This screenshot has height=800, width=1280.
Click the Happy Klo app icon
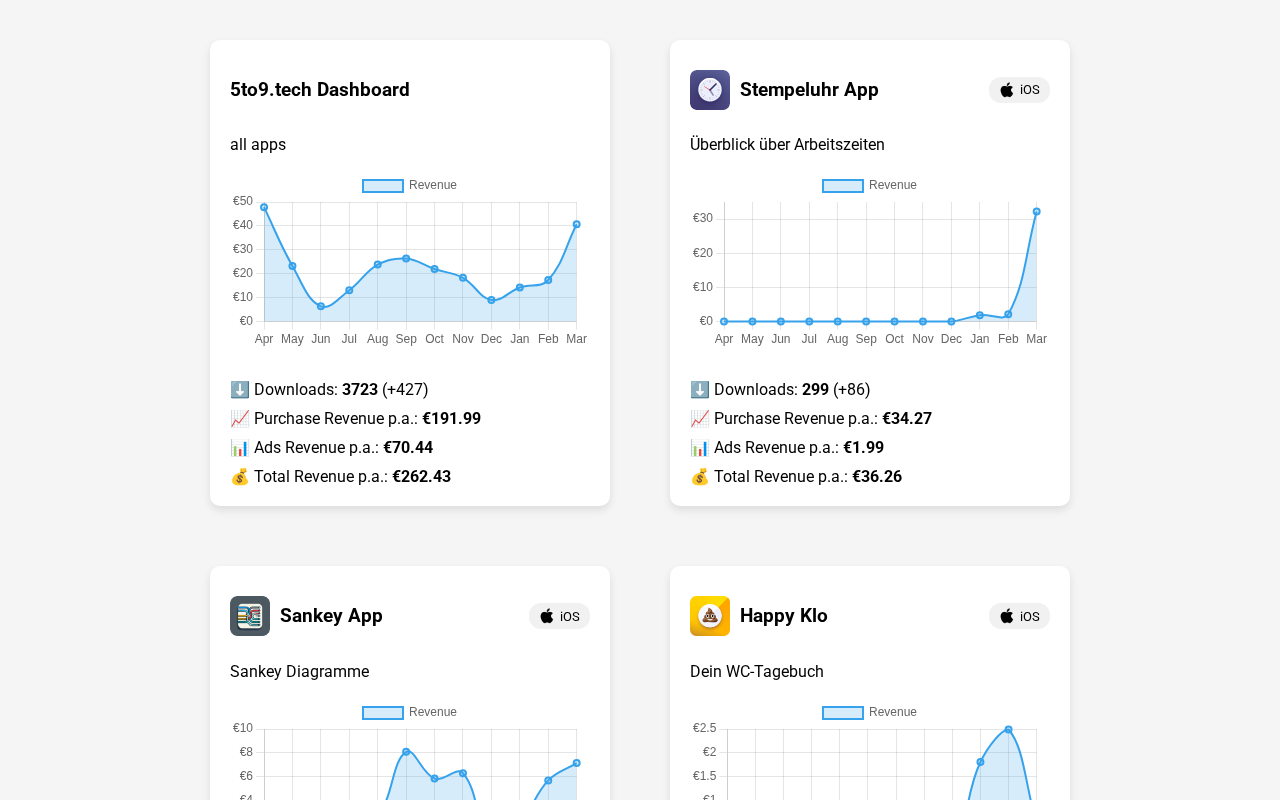pyautogui.click(x=710, y=616)
